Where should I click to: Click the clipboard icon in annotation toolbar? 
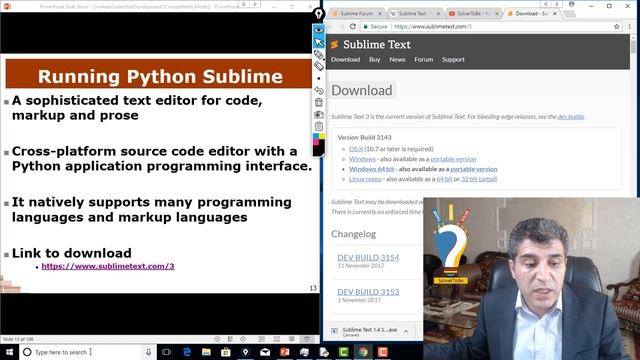pos(318,126)
